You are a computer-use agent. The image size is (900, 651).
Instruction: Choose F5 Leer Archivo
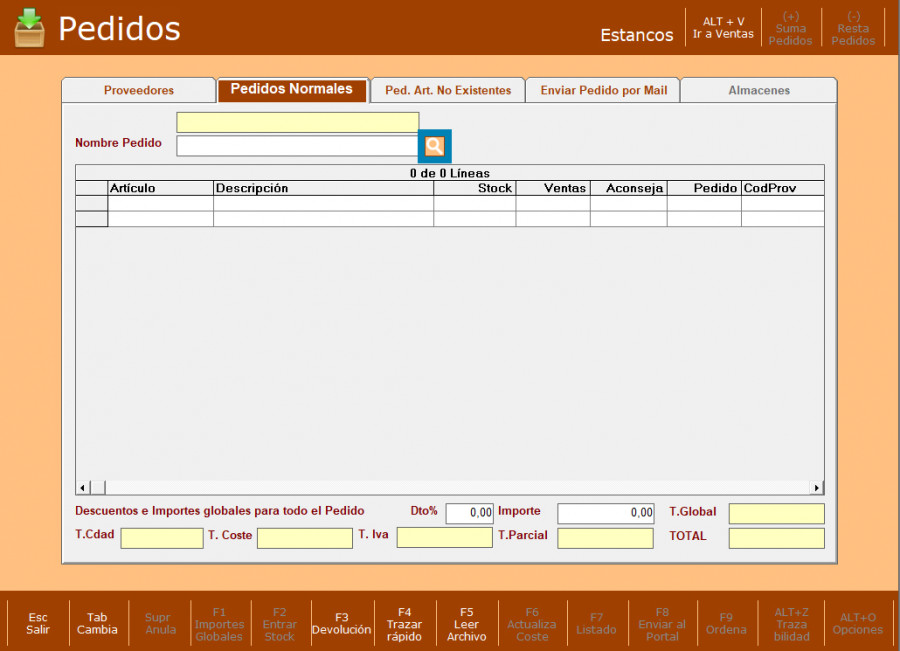click(466, 624)
